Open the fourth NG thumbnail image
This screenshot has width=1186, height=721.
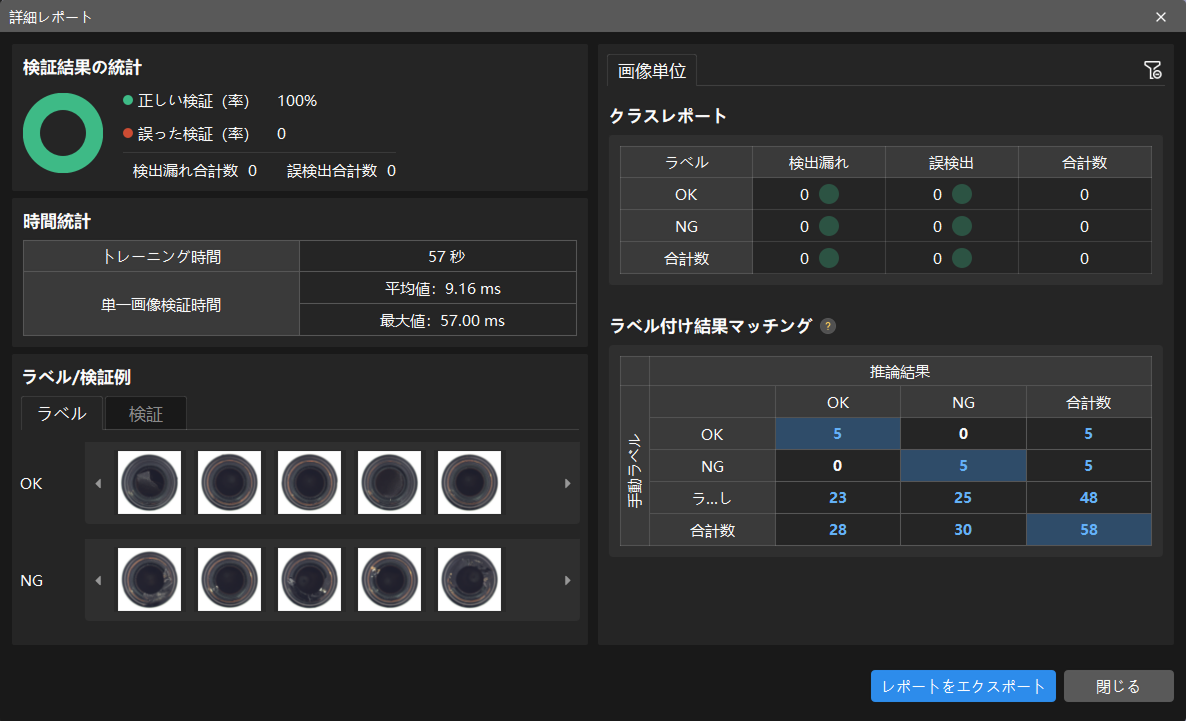pyautogui.click(x=390, y=580)
